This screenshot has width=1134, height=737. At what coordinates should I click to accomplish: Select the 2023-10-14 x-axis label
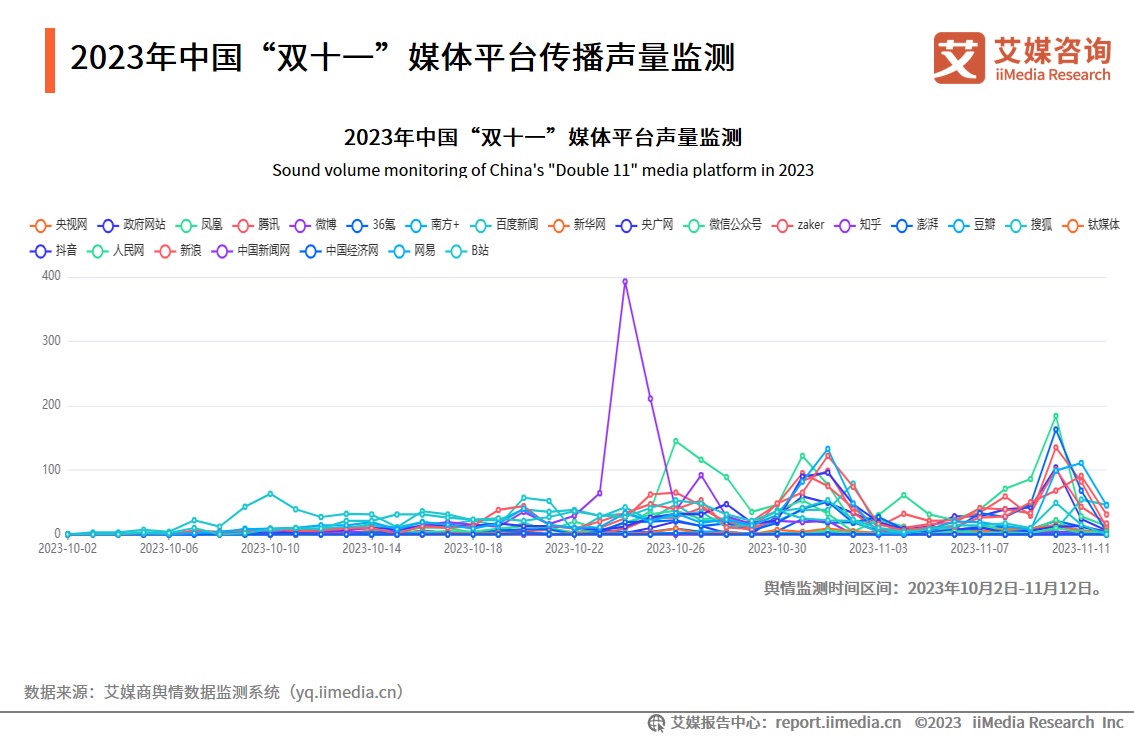pyautogui.click(x=371, y=549)
